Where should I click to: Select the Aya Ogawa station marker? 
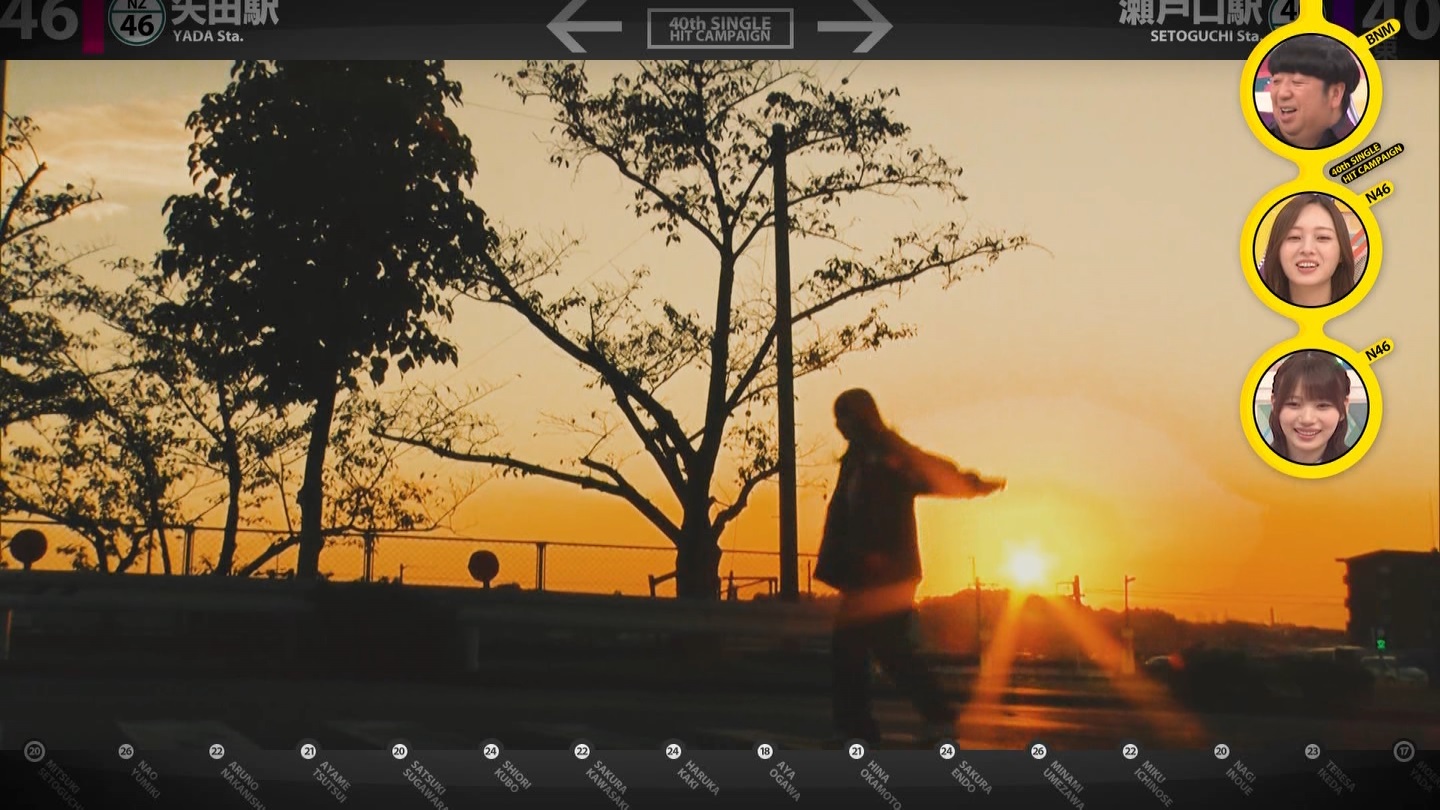pos(765,751)
